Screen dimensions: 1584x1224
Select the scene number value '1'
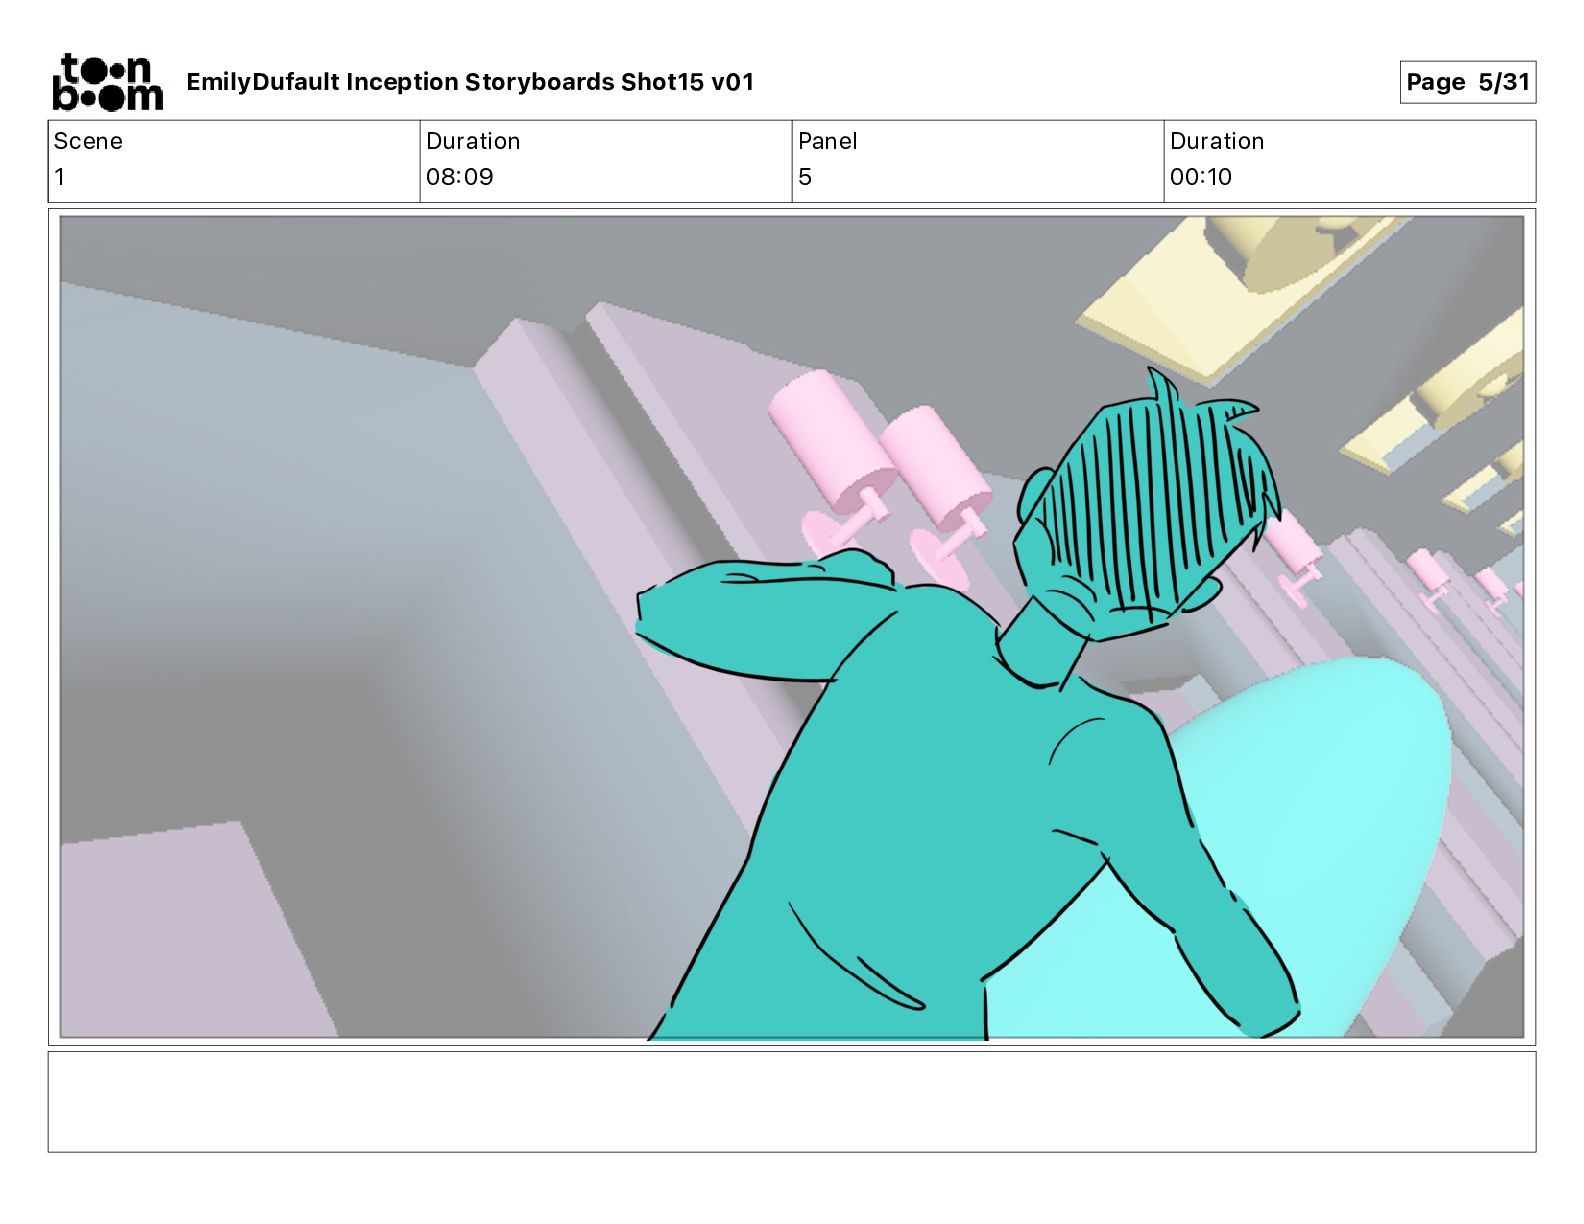click(x=60, y=177)
